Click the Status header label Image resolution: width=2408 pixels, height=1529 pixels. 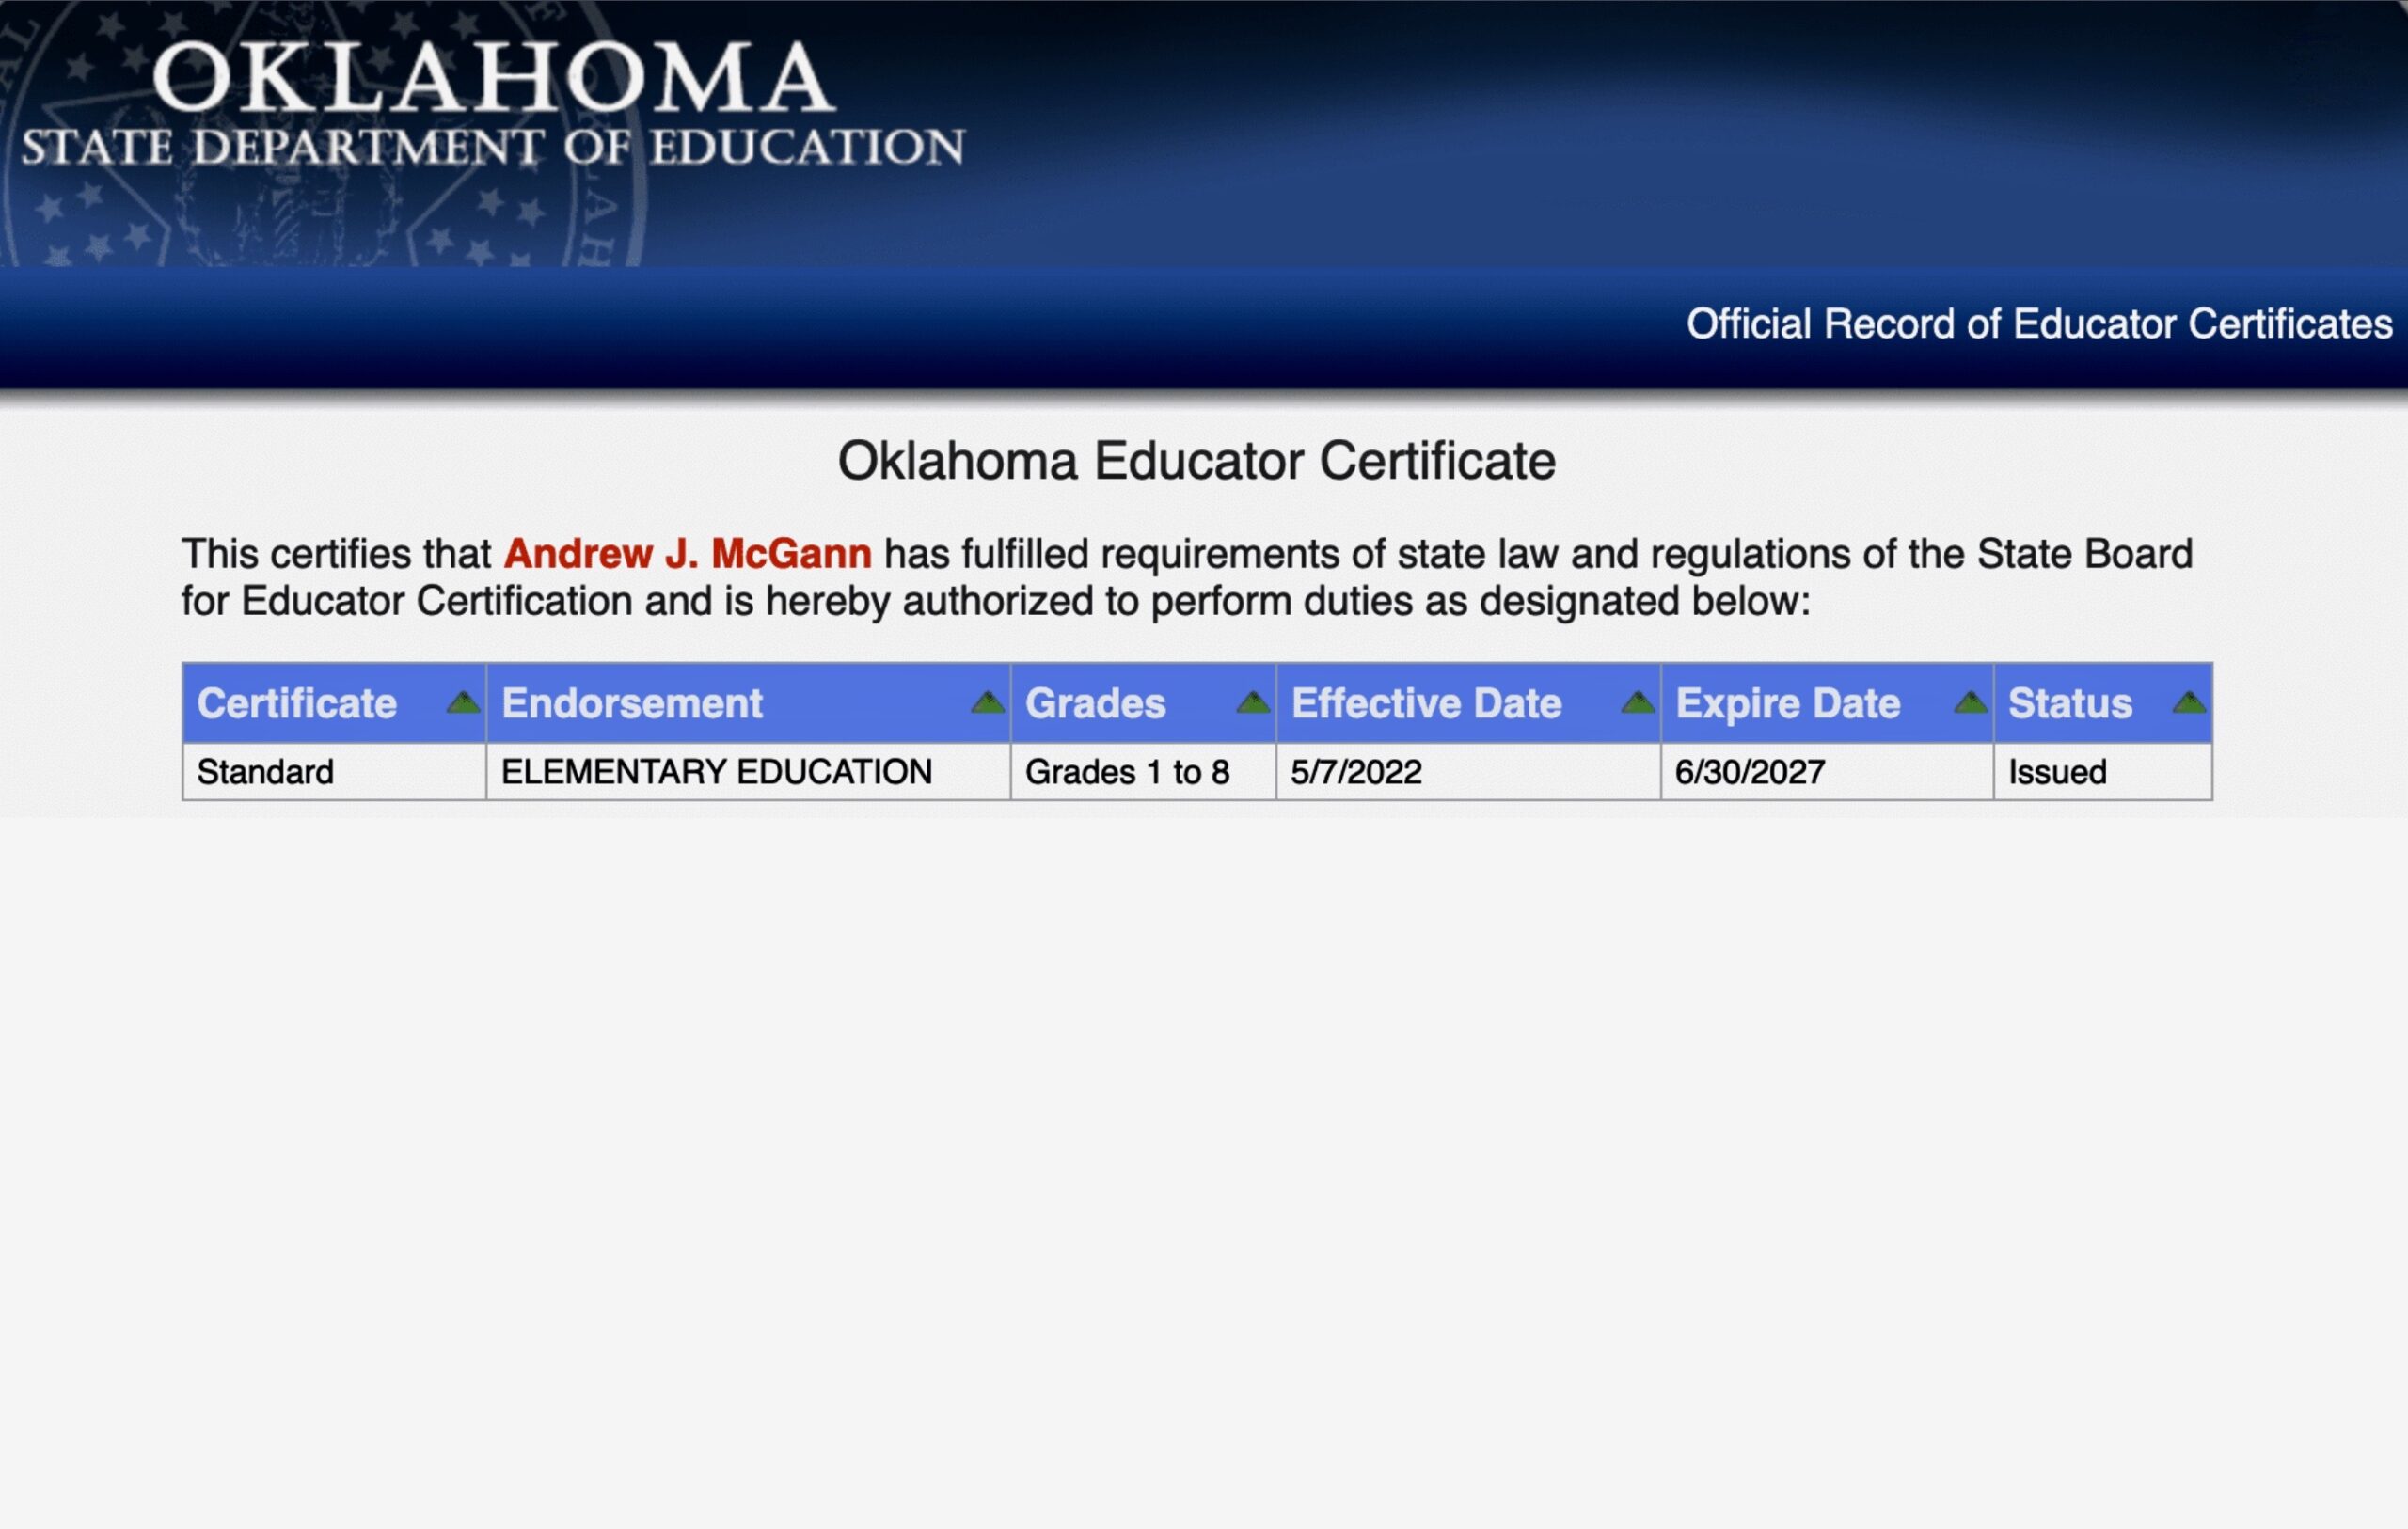click(x=2070, y=703)
